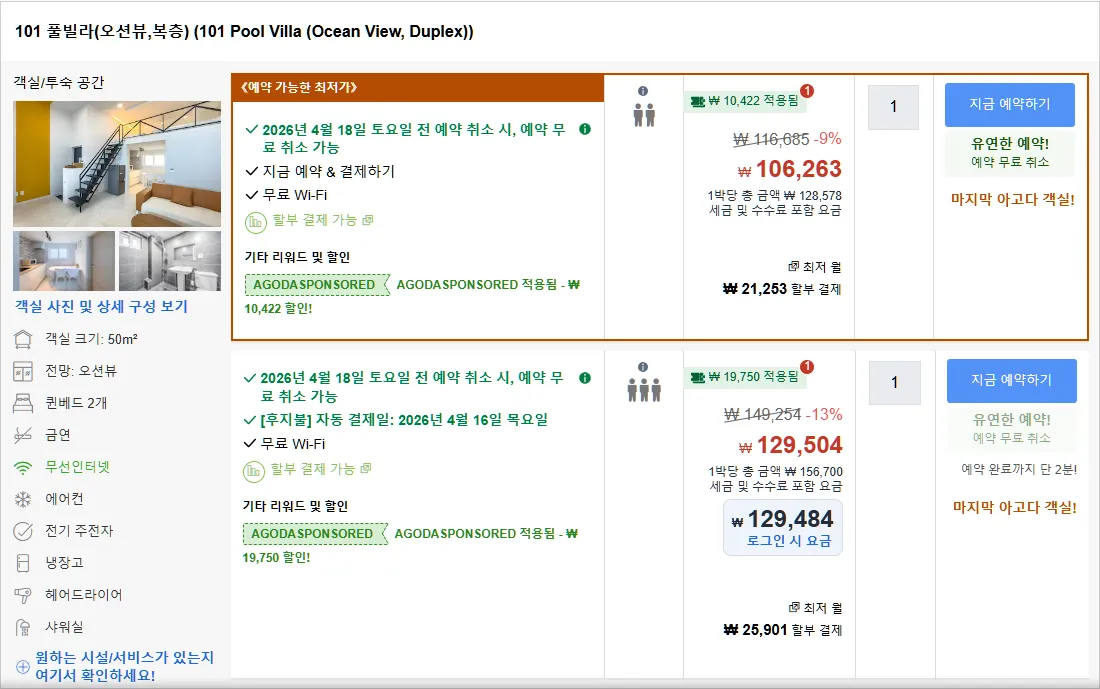Click the snowflake icon beside 에어컨
This screenshot has width=1100, height=689.
pos(23,500)
